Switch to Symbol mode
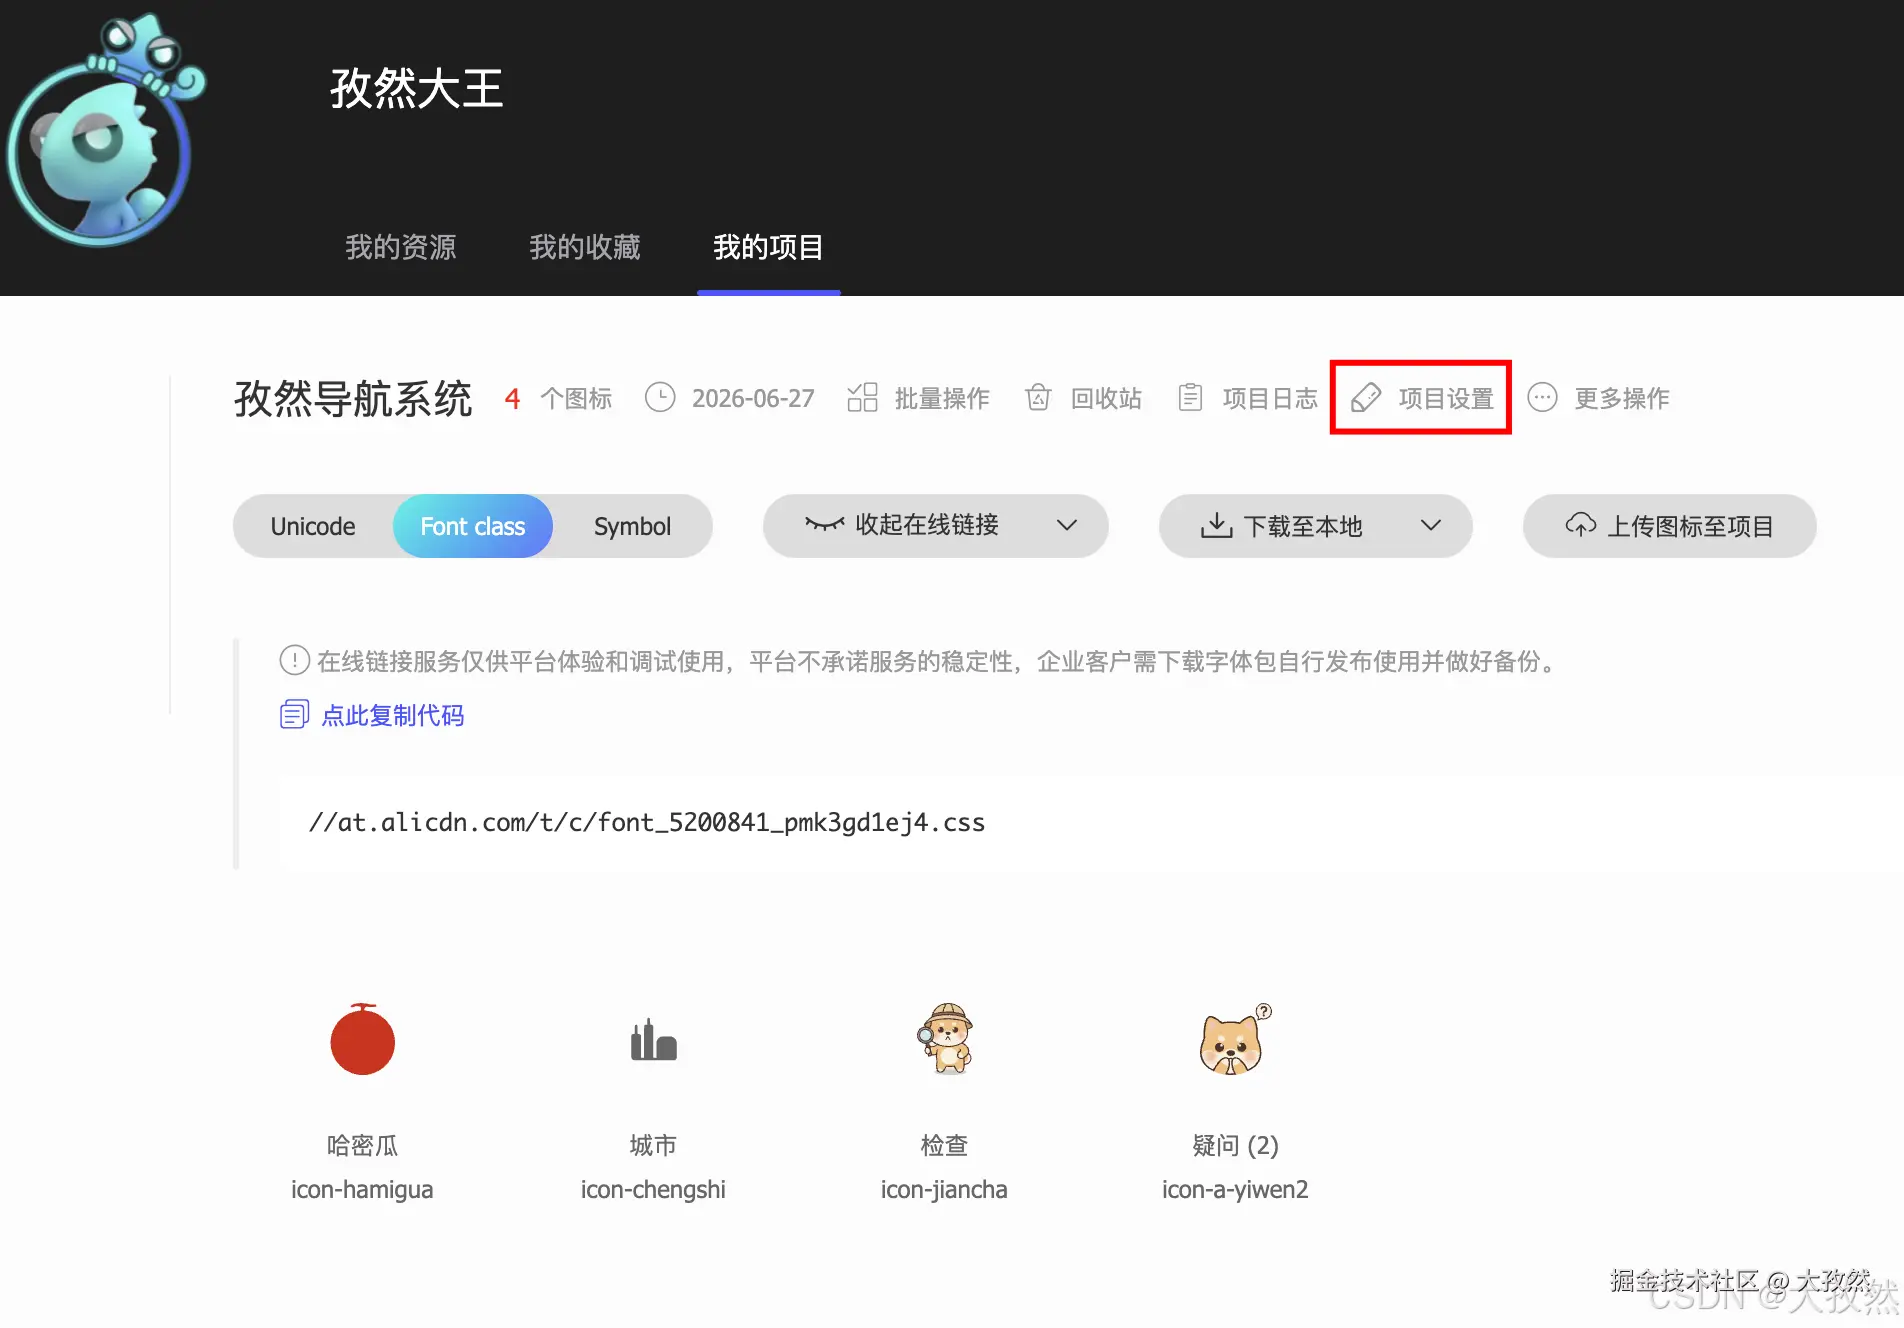This screenshot has width=1904, height=1328. click(x=632, y=526)
